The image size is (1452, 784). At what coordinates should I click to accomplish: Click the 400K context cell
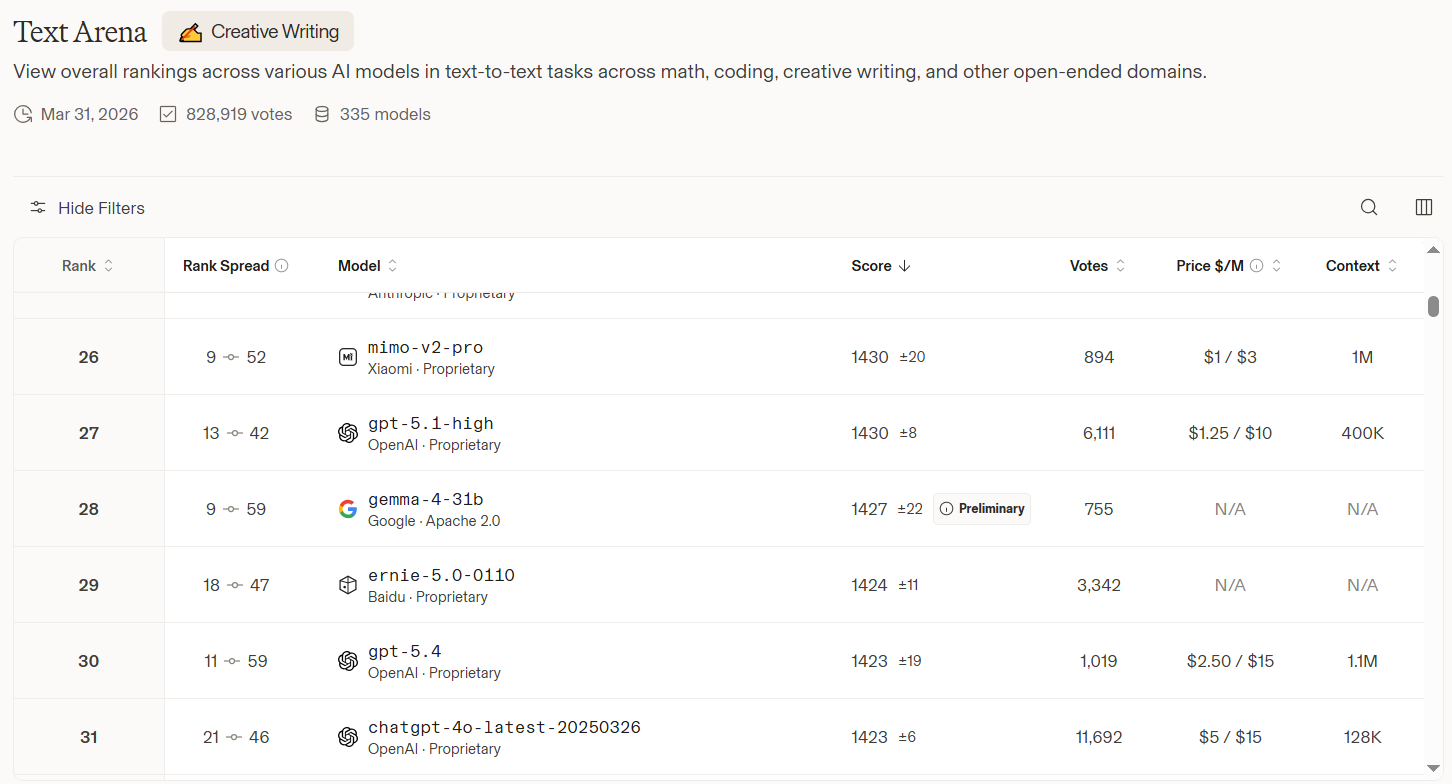point(1362,433)
